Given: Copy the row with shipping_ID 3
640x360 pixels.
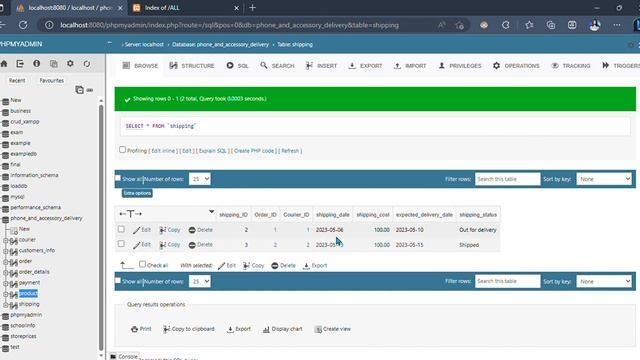Looking at the screenshot, I should click(x=170, y=244).
